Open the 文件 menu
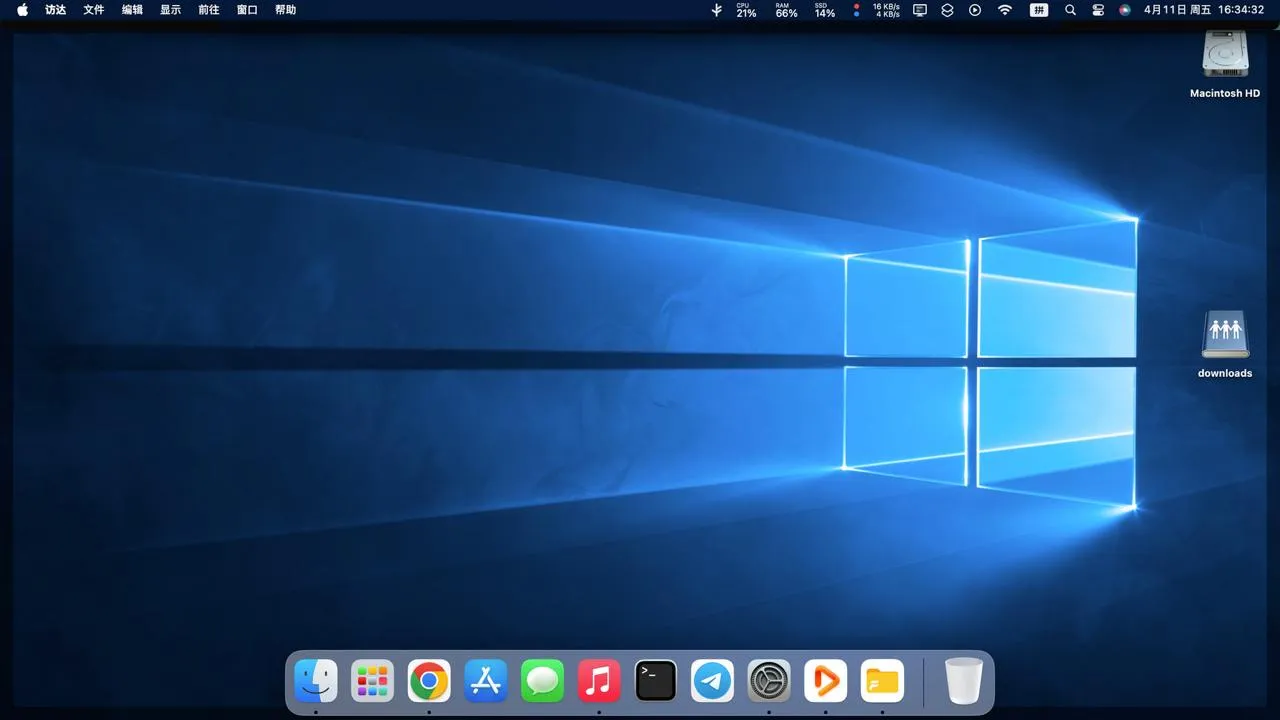1280x720 pixels. tap(94, 10)
